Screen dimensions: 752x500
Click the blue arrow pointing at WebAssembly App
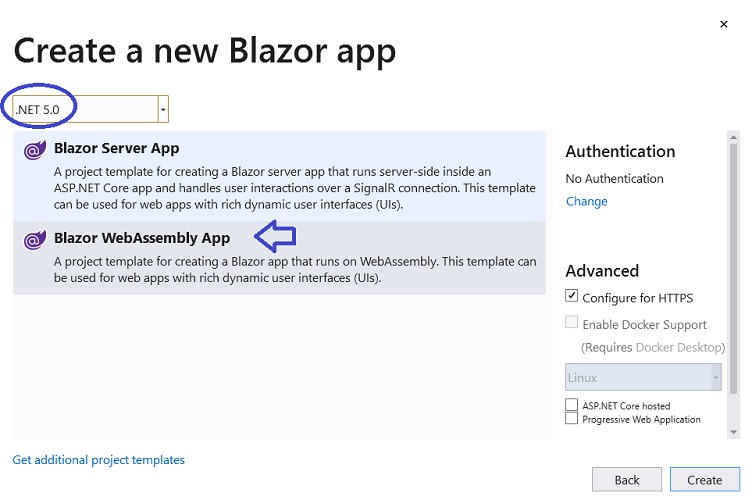[x=275, y=236]
